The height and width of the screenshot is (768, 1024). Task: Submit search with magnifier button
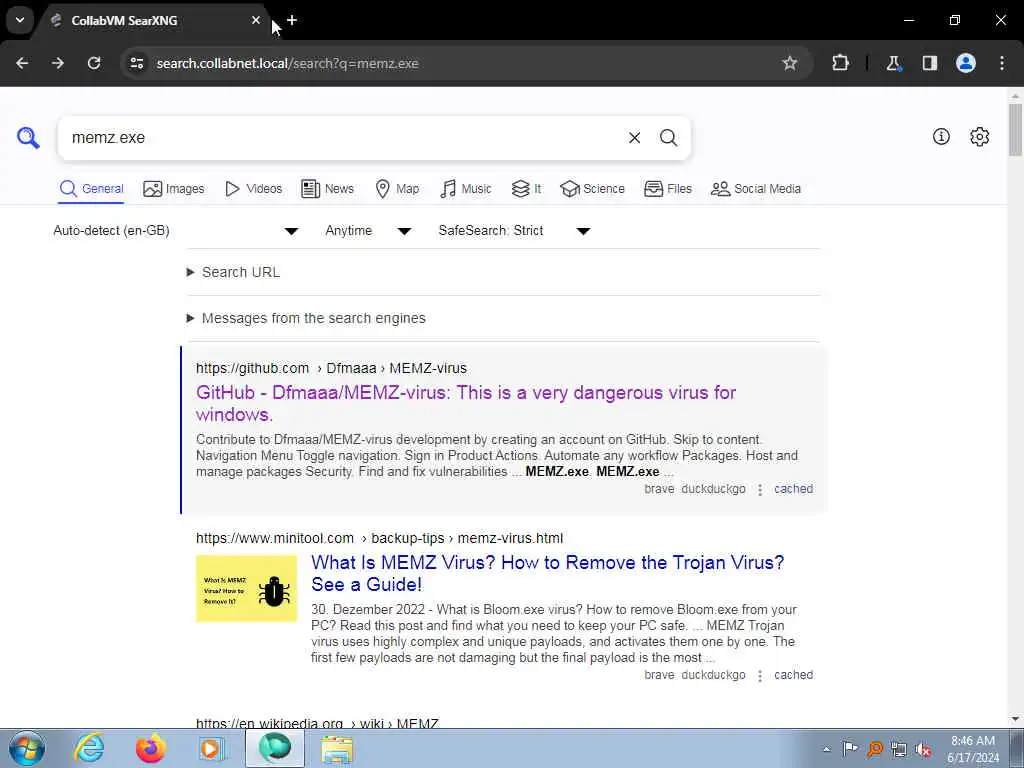[x=668, y=138]
